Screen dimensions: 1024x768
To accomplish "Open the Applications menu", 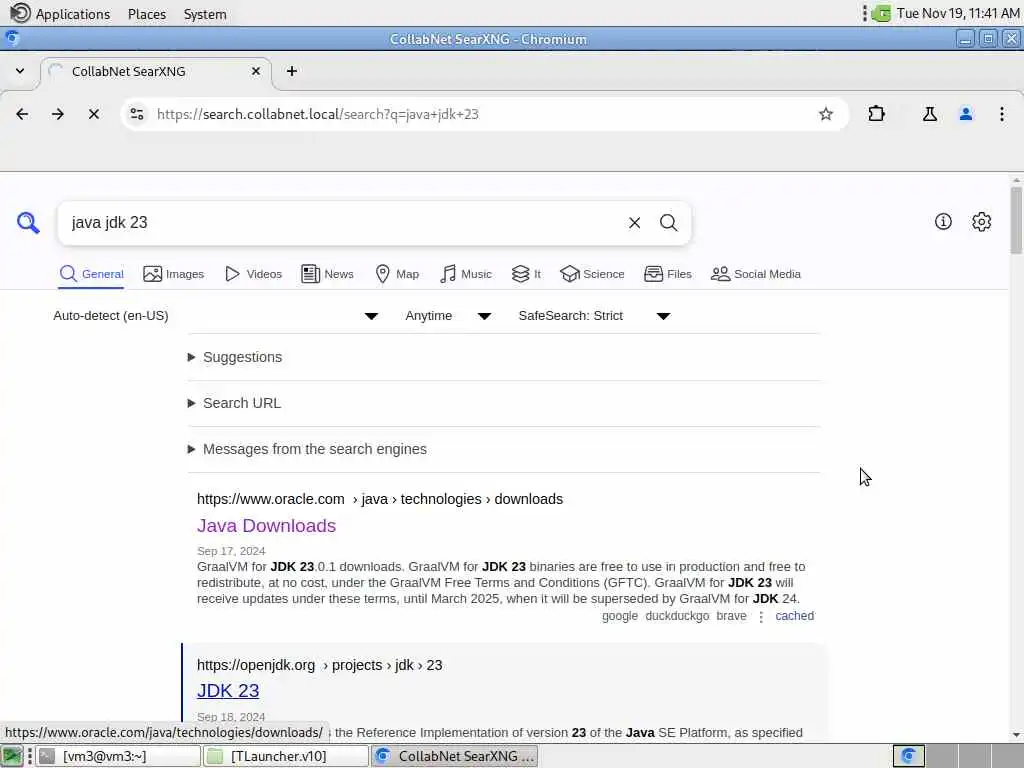I will click(x=72, y=14).
